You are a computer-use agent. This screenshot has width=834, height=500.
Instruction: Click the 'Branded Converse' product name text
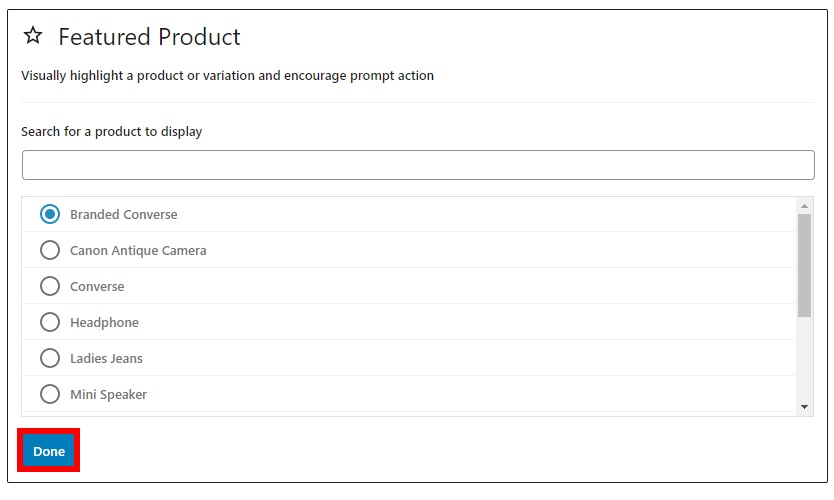[124, 214]
